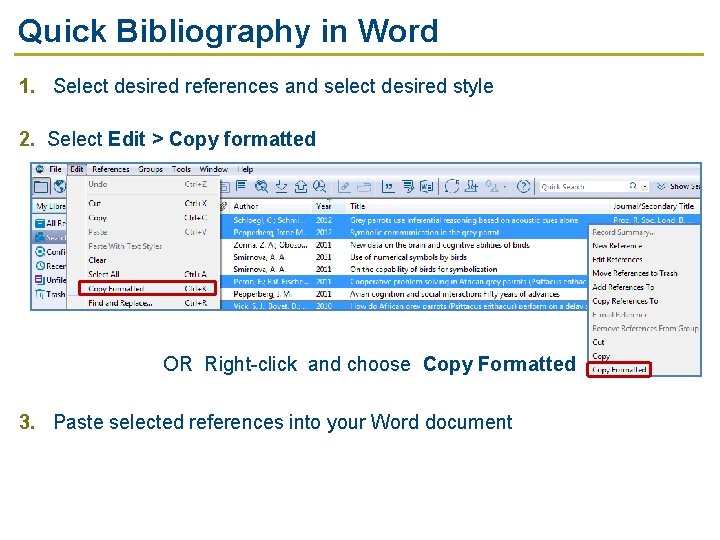Sort by Journal/Secondary Title column header
Screen dimensions: 720x540
655,206
